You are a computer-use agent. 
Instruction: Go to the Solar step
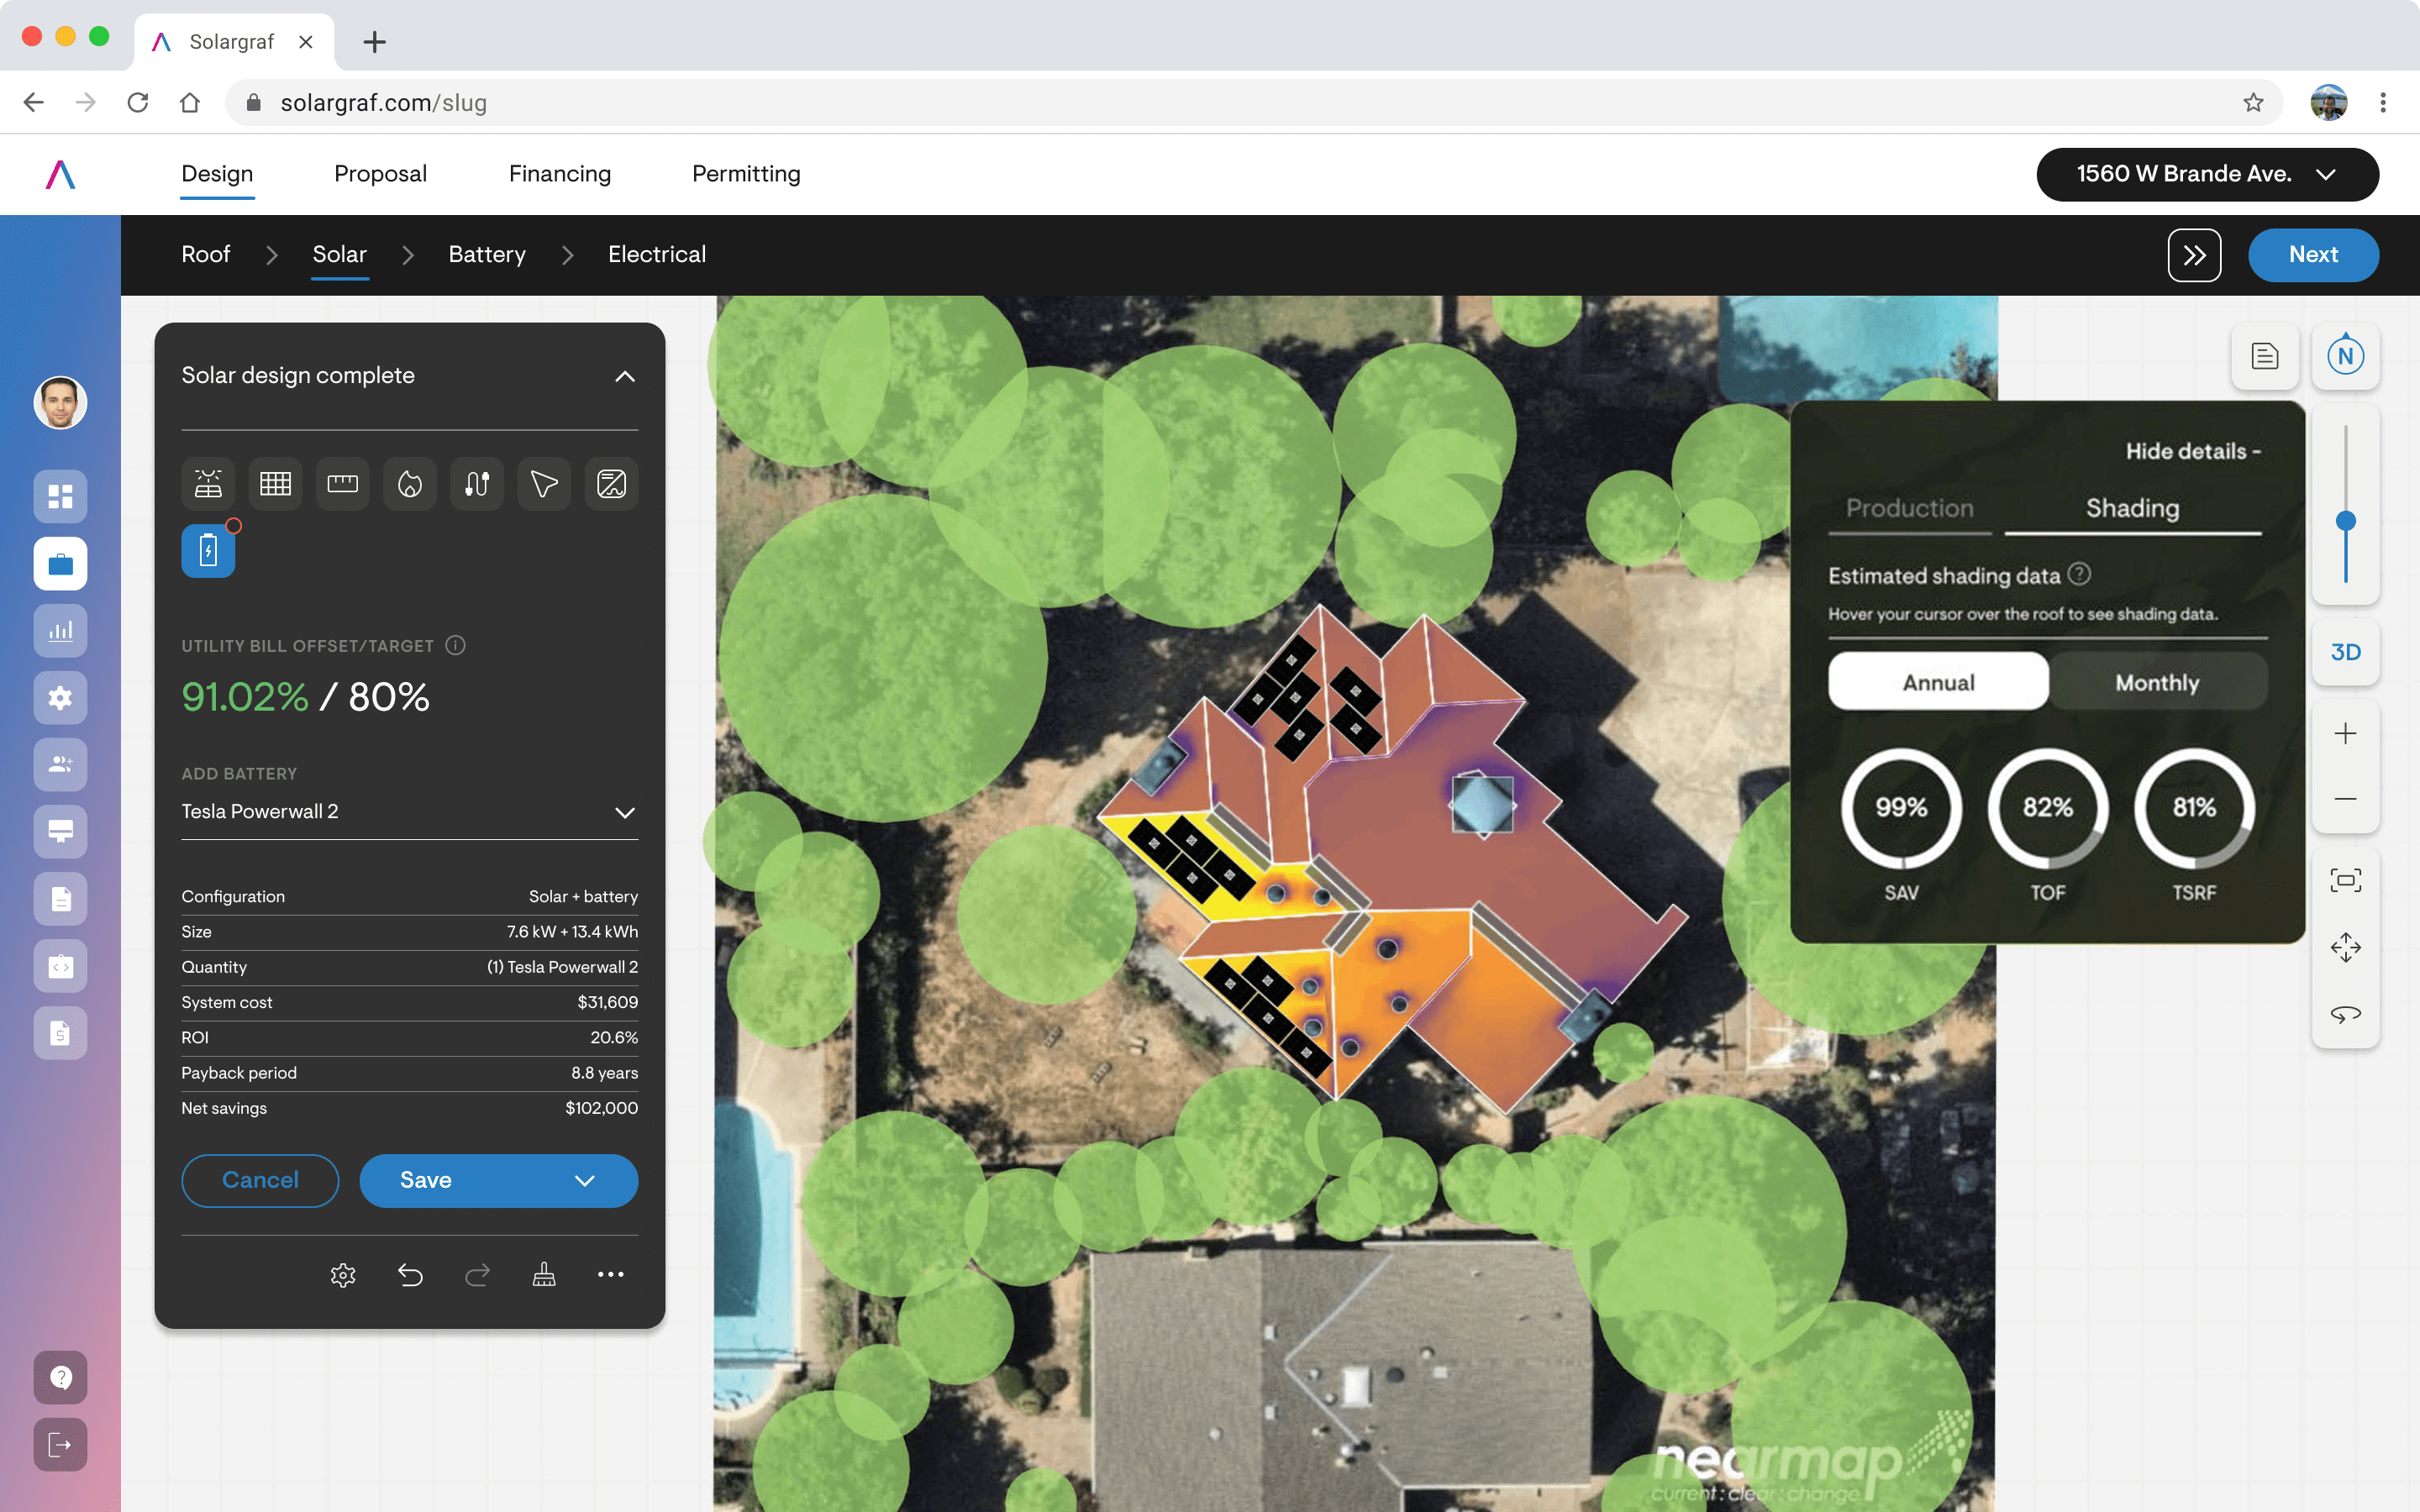tap(339, 254)
